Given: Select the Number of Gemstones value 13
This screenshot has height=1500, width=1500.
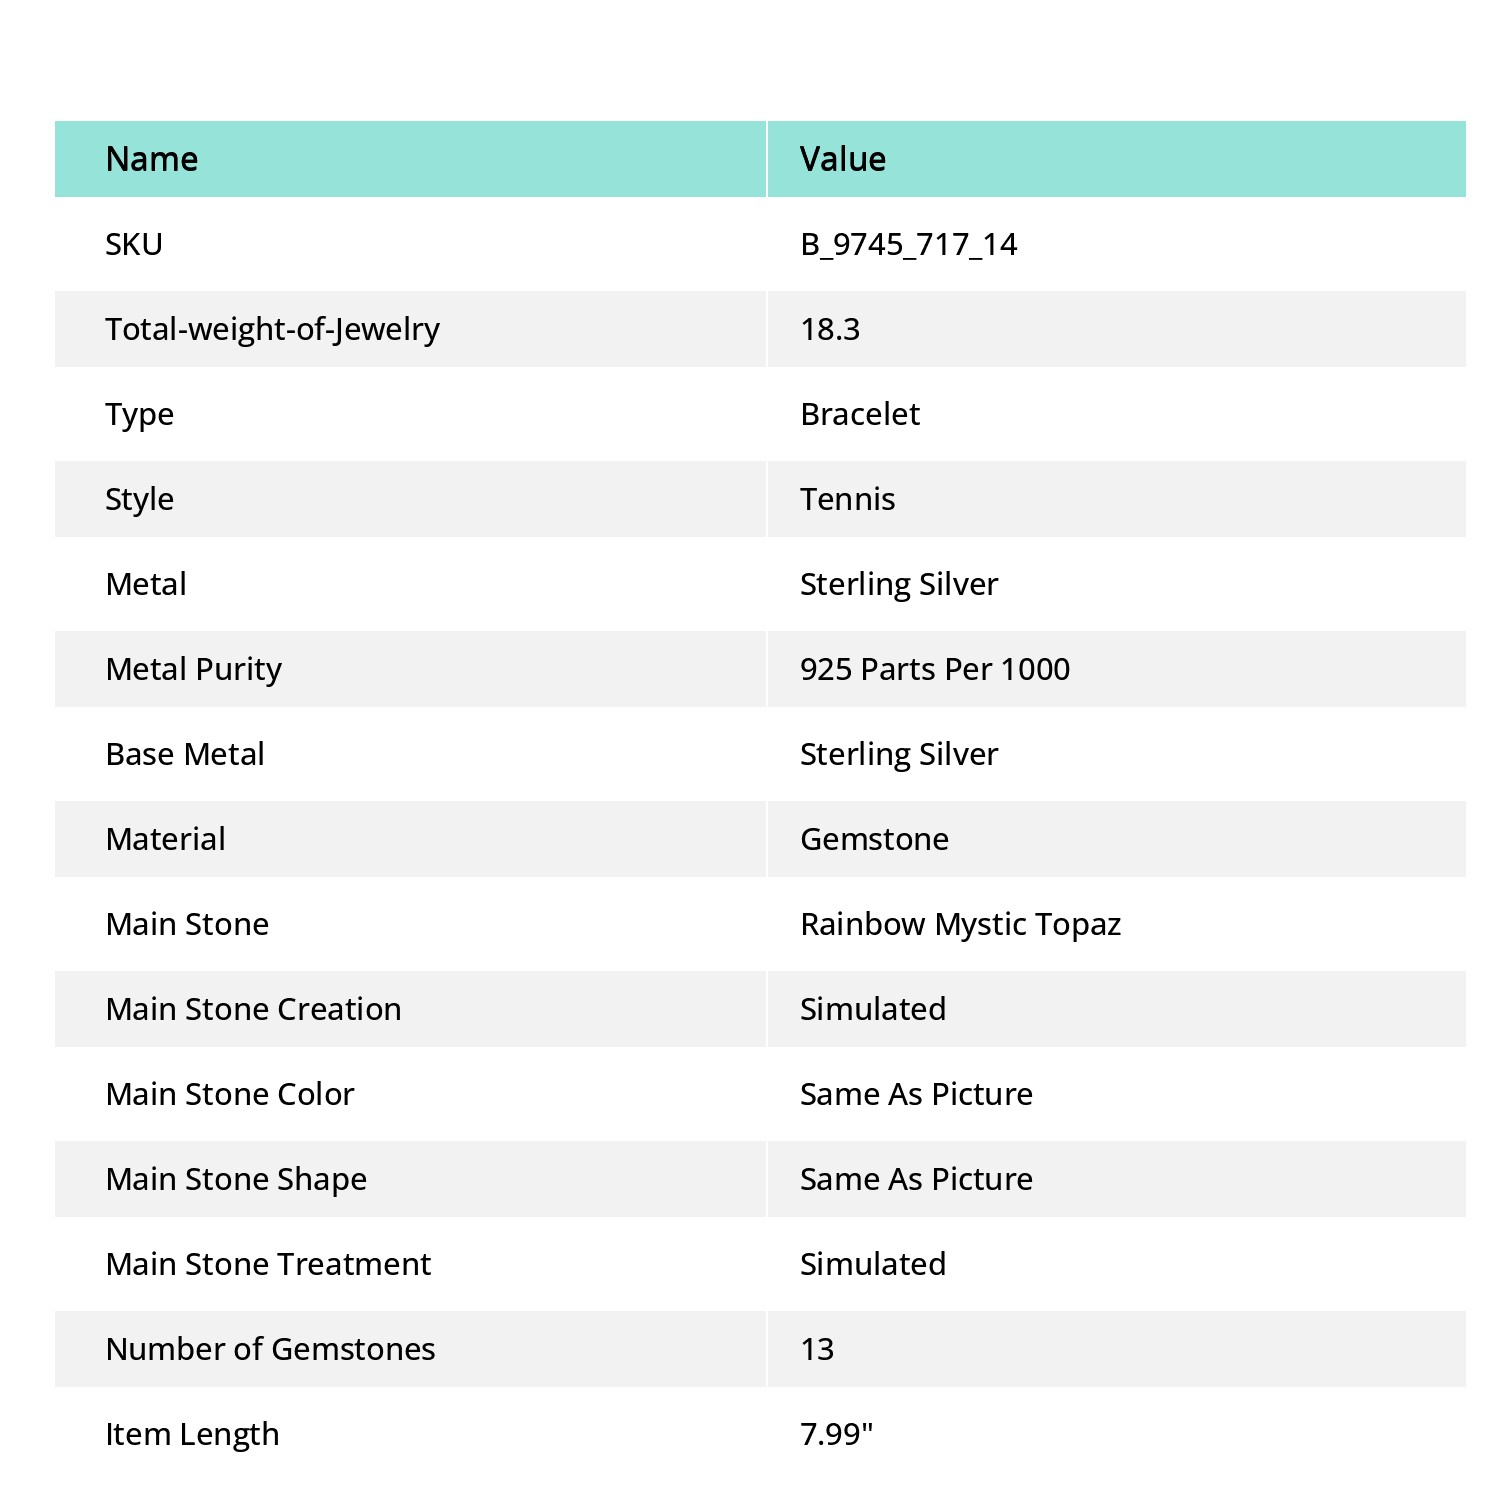Looking at the screenshot, I should coord(817,1349).
